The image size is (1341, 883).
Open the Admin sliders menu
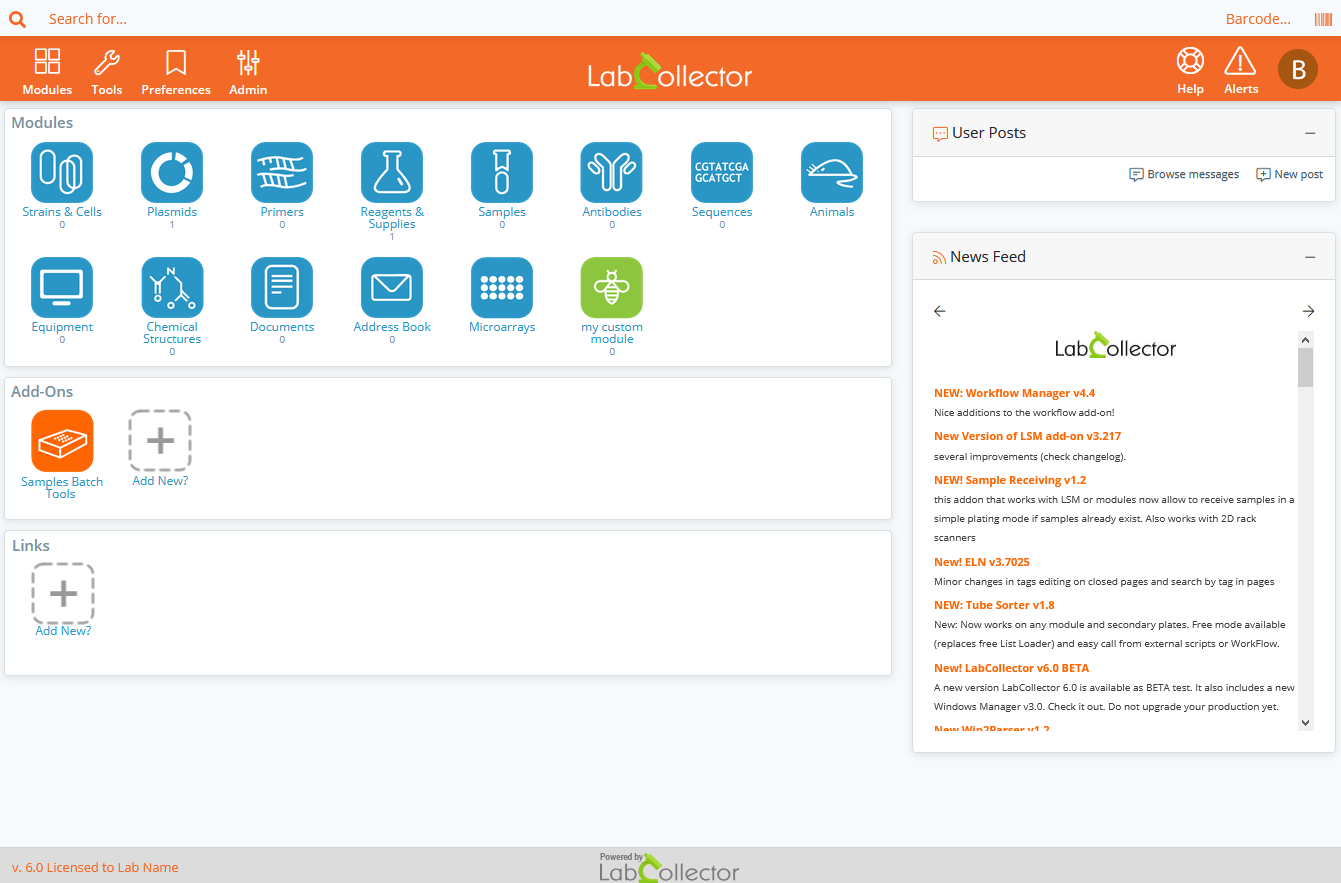coord(248,72)
